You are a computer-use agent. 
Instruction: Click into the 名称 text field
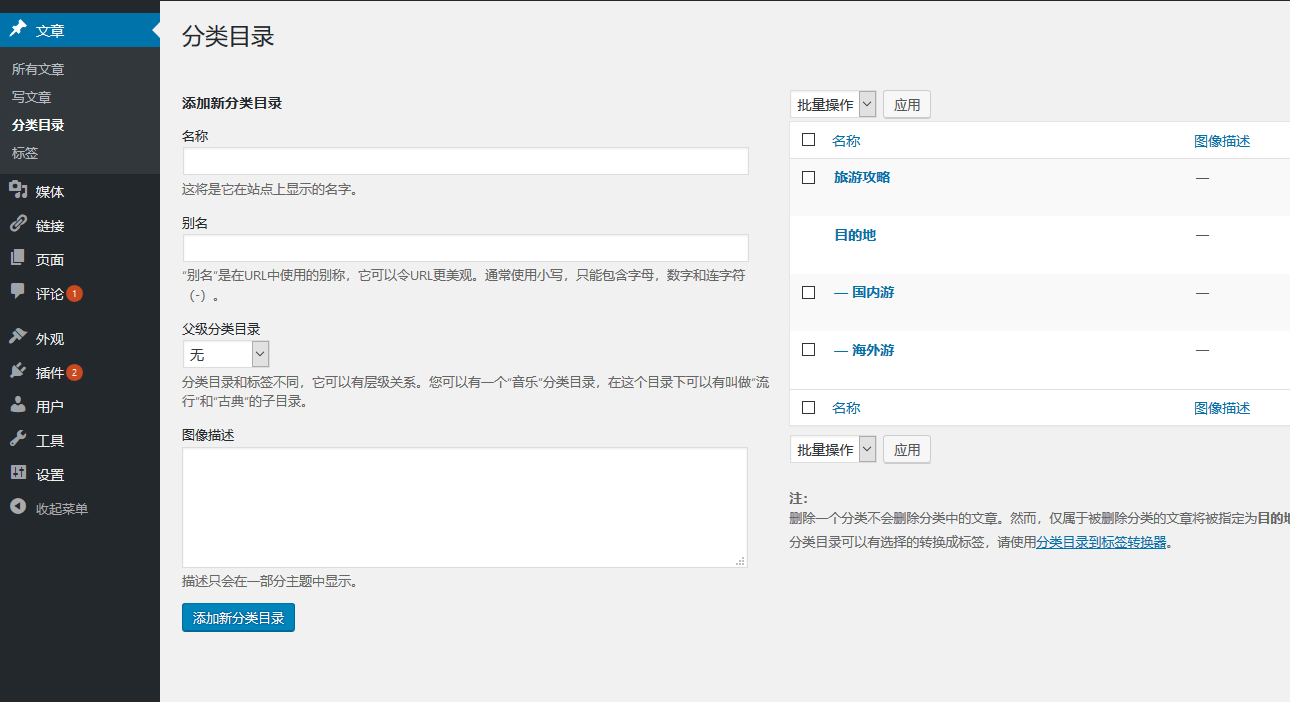(465, 161)
